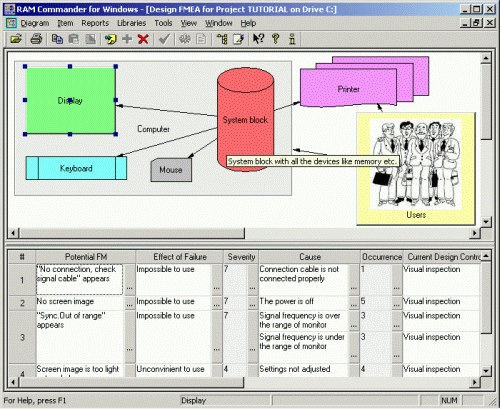Click the Cause column header

tap(310, 257)
